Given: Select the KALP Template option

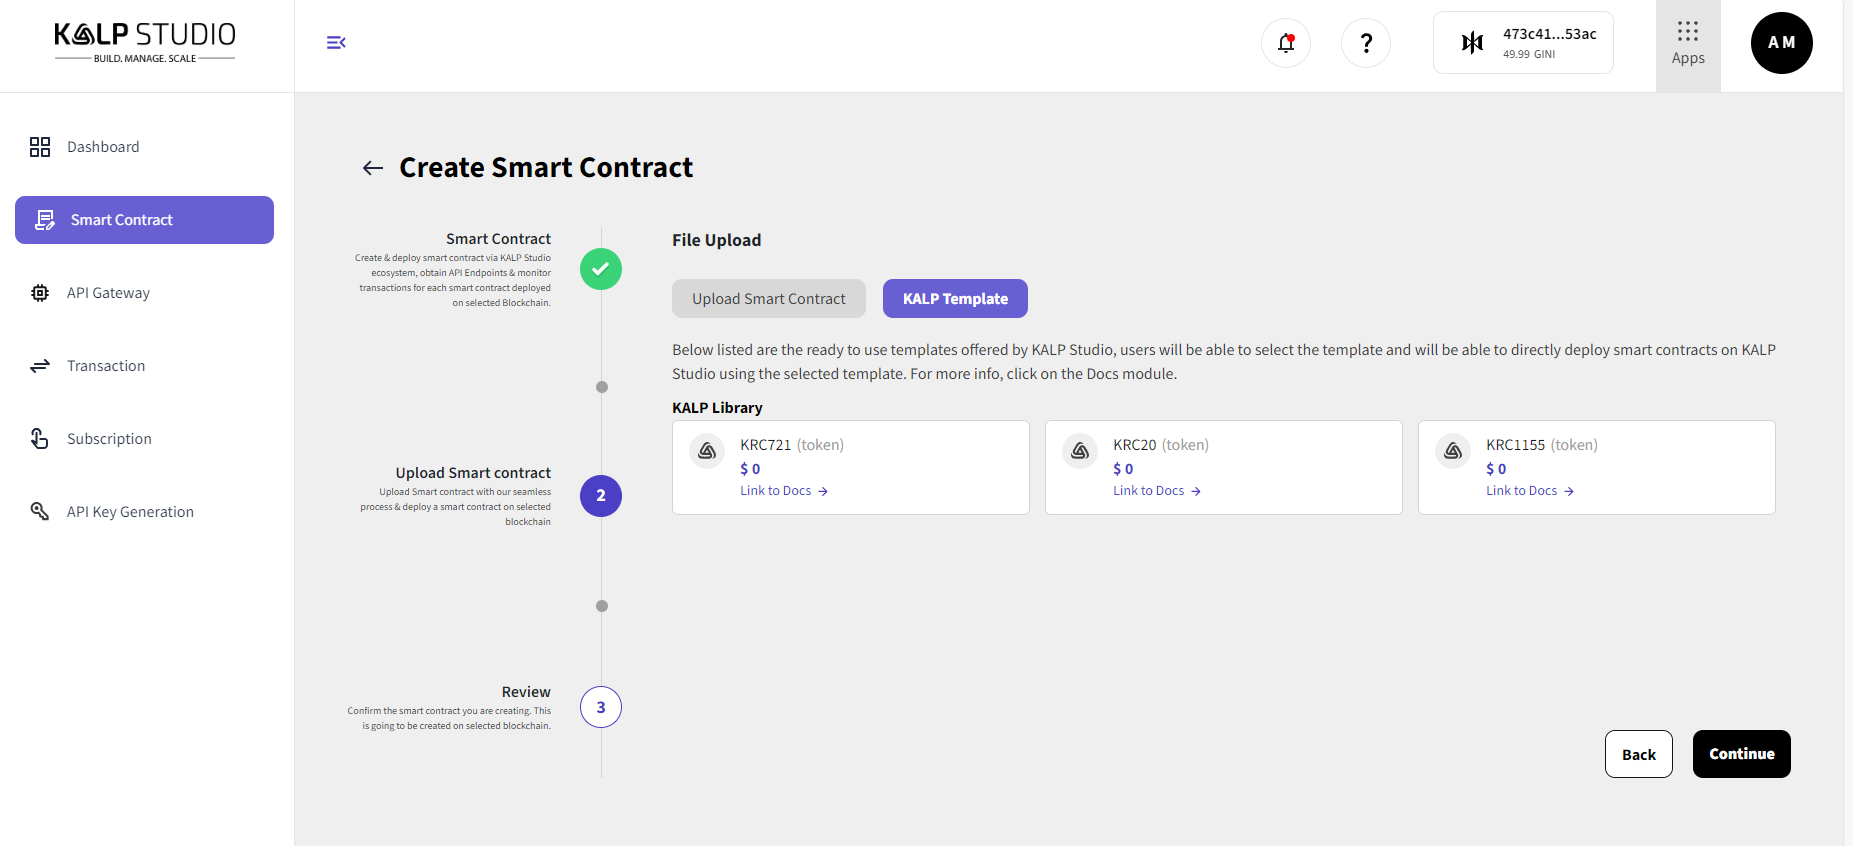Looking at the screenshot, I should click(955, 299).
